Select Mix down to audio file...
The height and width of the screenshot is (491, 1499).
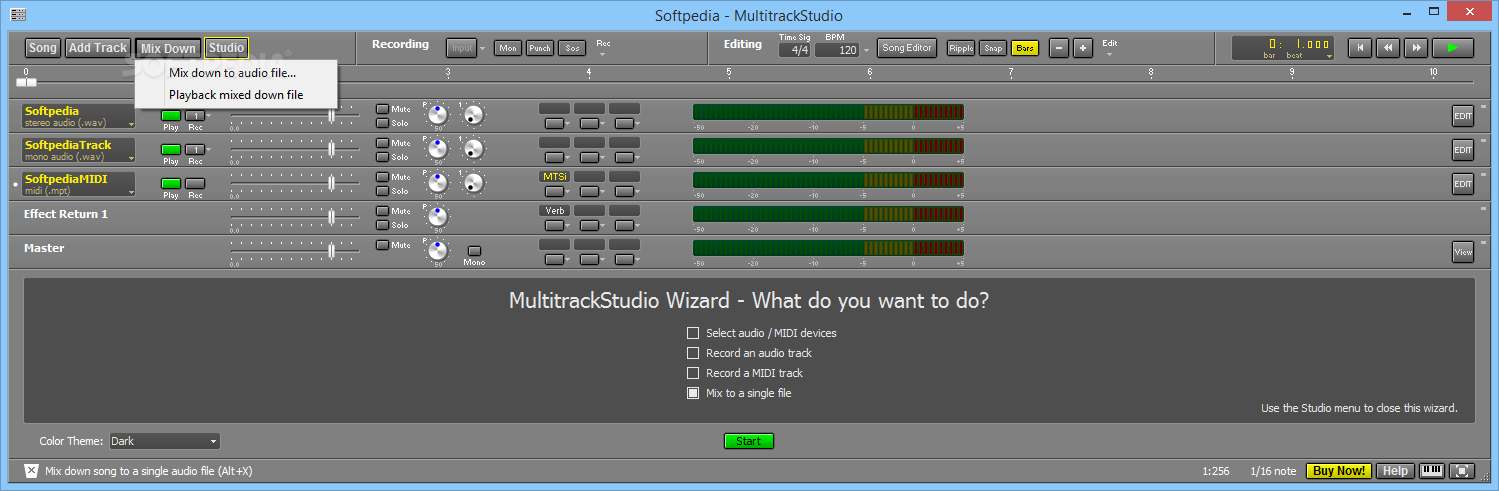(x=233, y=73)
